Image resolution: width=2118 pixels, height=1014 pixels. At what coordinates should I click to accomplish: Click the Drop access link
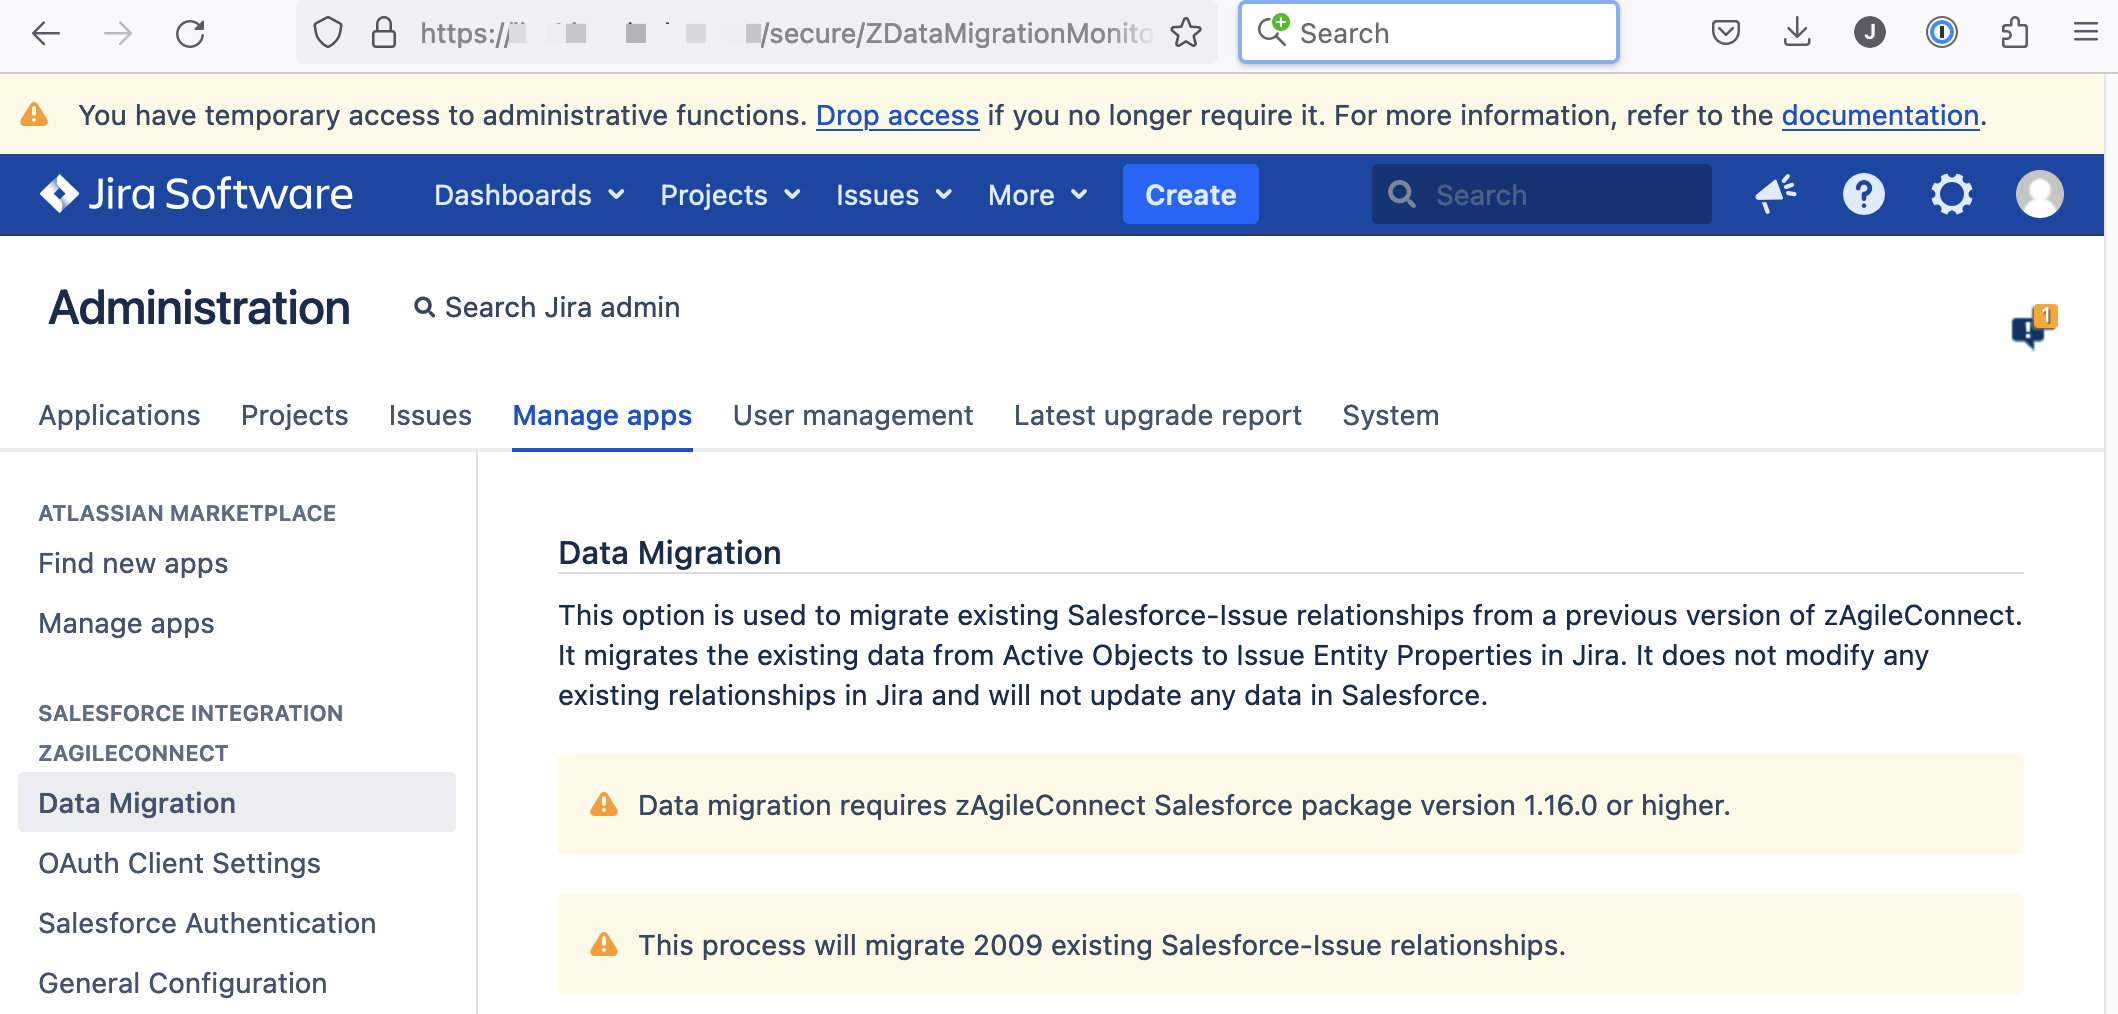897,116
